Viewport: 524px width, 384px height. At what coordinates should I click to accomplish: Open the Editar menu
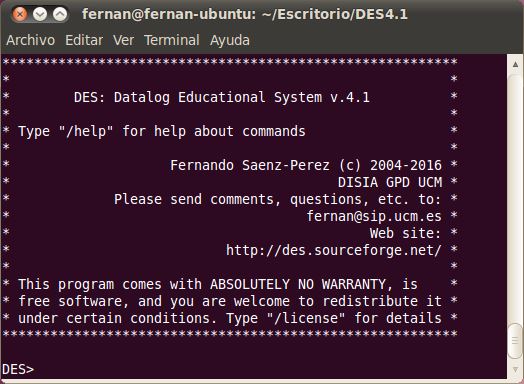click(x=84, y=40)
